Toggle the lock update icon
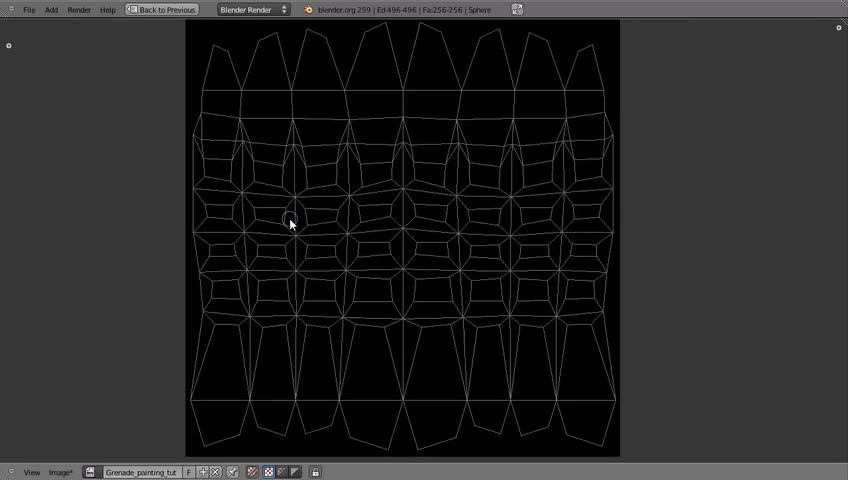Image resolution: width=848 pixels, height=480 pixels. coord(315,472)
